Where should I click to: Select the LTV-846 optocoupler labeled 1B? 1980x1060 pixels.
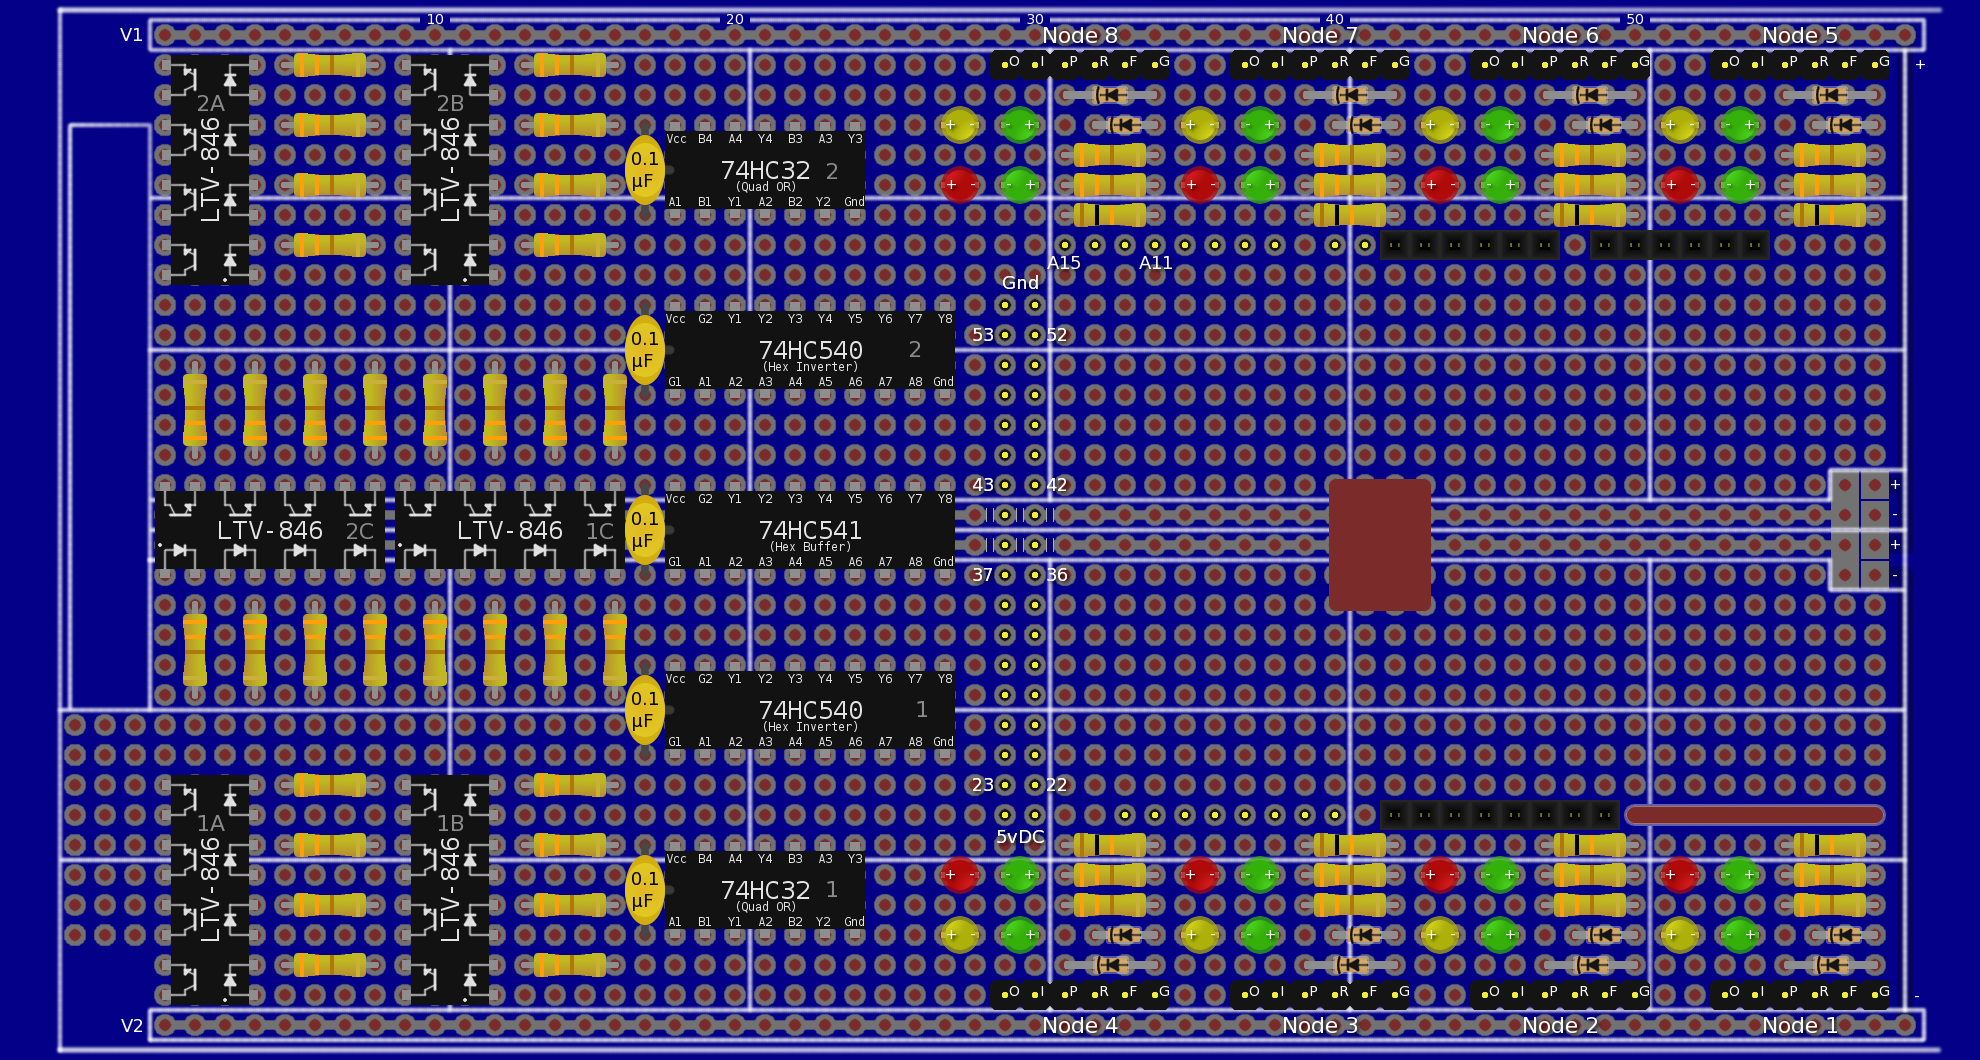[450, 890]
